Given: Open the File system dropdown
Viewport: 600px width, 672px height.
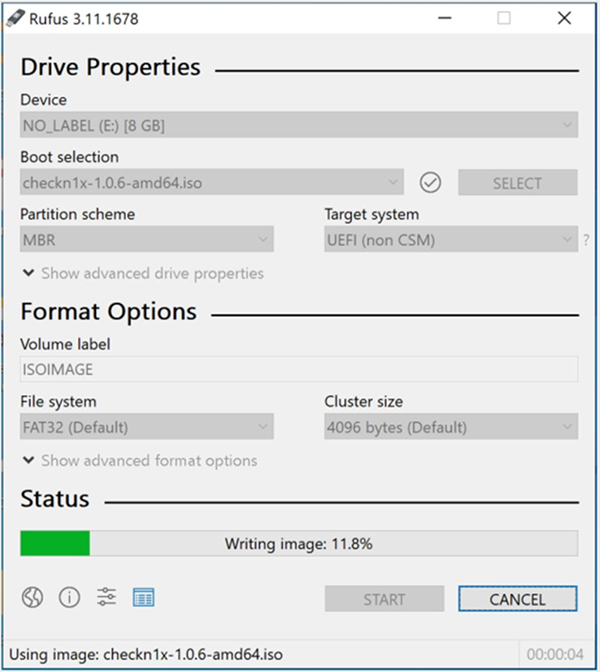Looking at the screenshot, I should point(147,427).
